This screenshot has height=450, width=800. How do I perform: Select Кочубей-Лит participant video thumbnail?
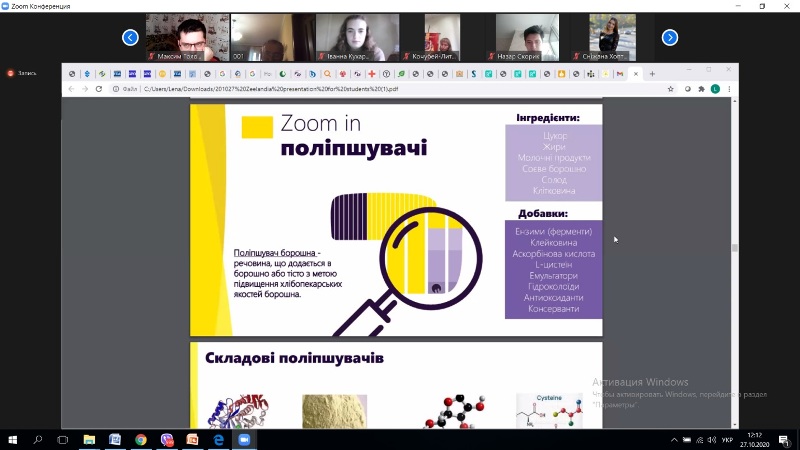(x=442, y=37)
